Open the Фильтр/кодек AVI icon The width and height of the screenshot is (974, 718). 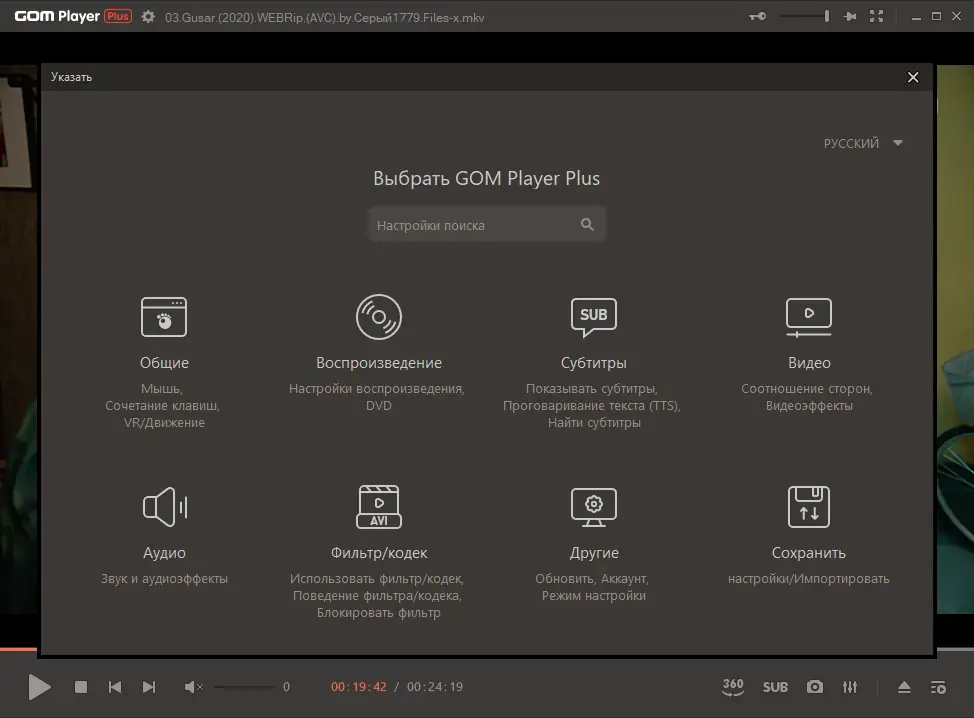coord(379,507)
